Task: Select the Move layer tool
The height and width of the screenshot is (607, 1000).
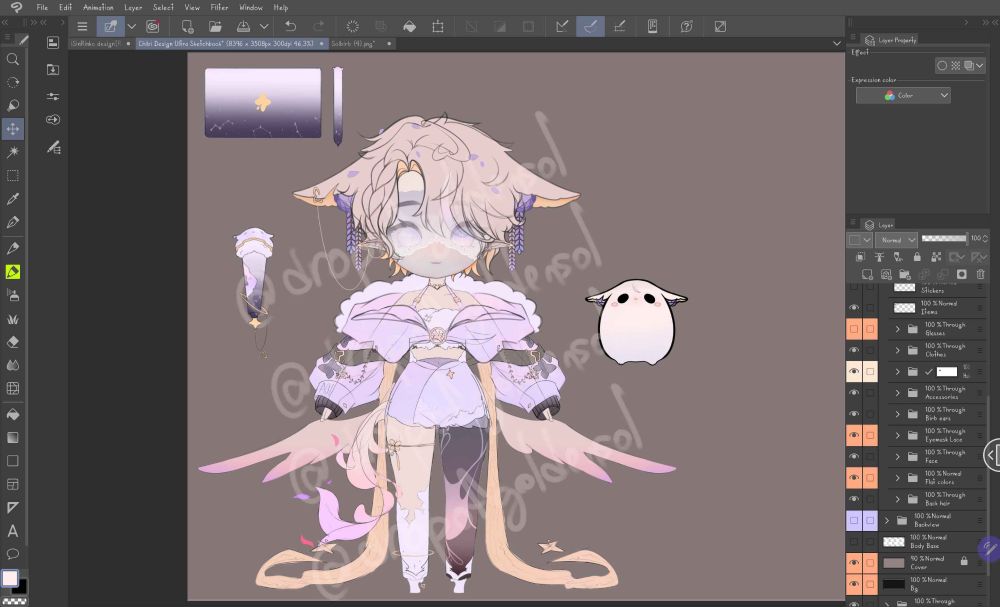Action: click(12, 129)
